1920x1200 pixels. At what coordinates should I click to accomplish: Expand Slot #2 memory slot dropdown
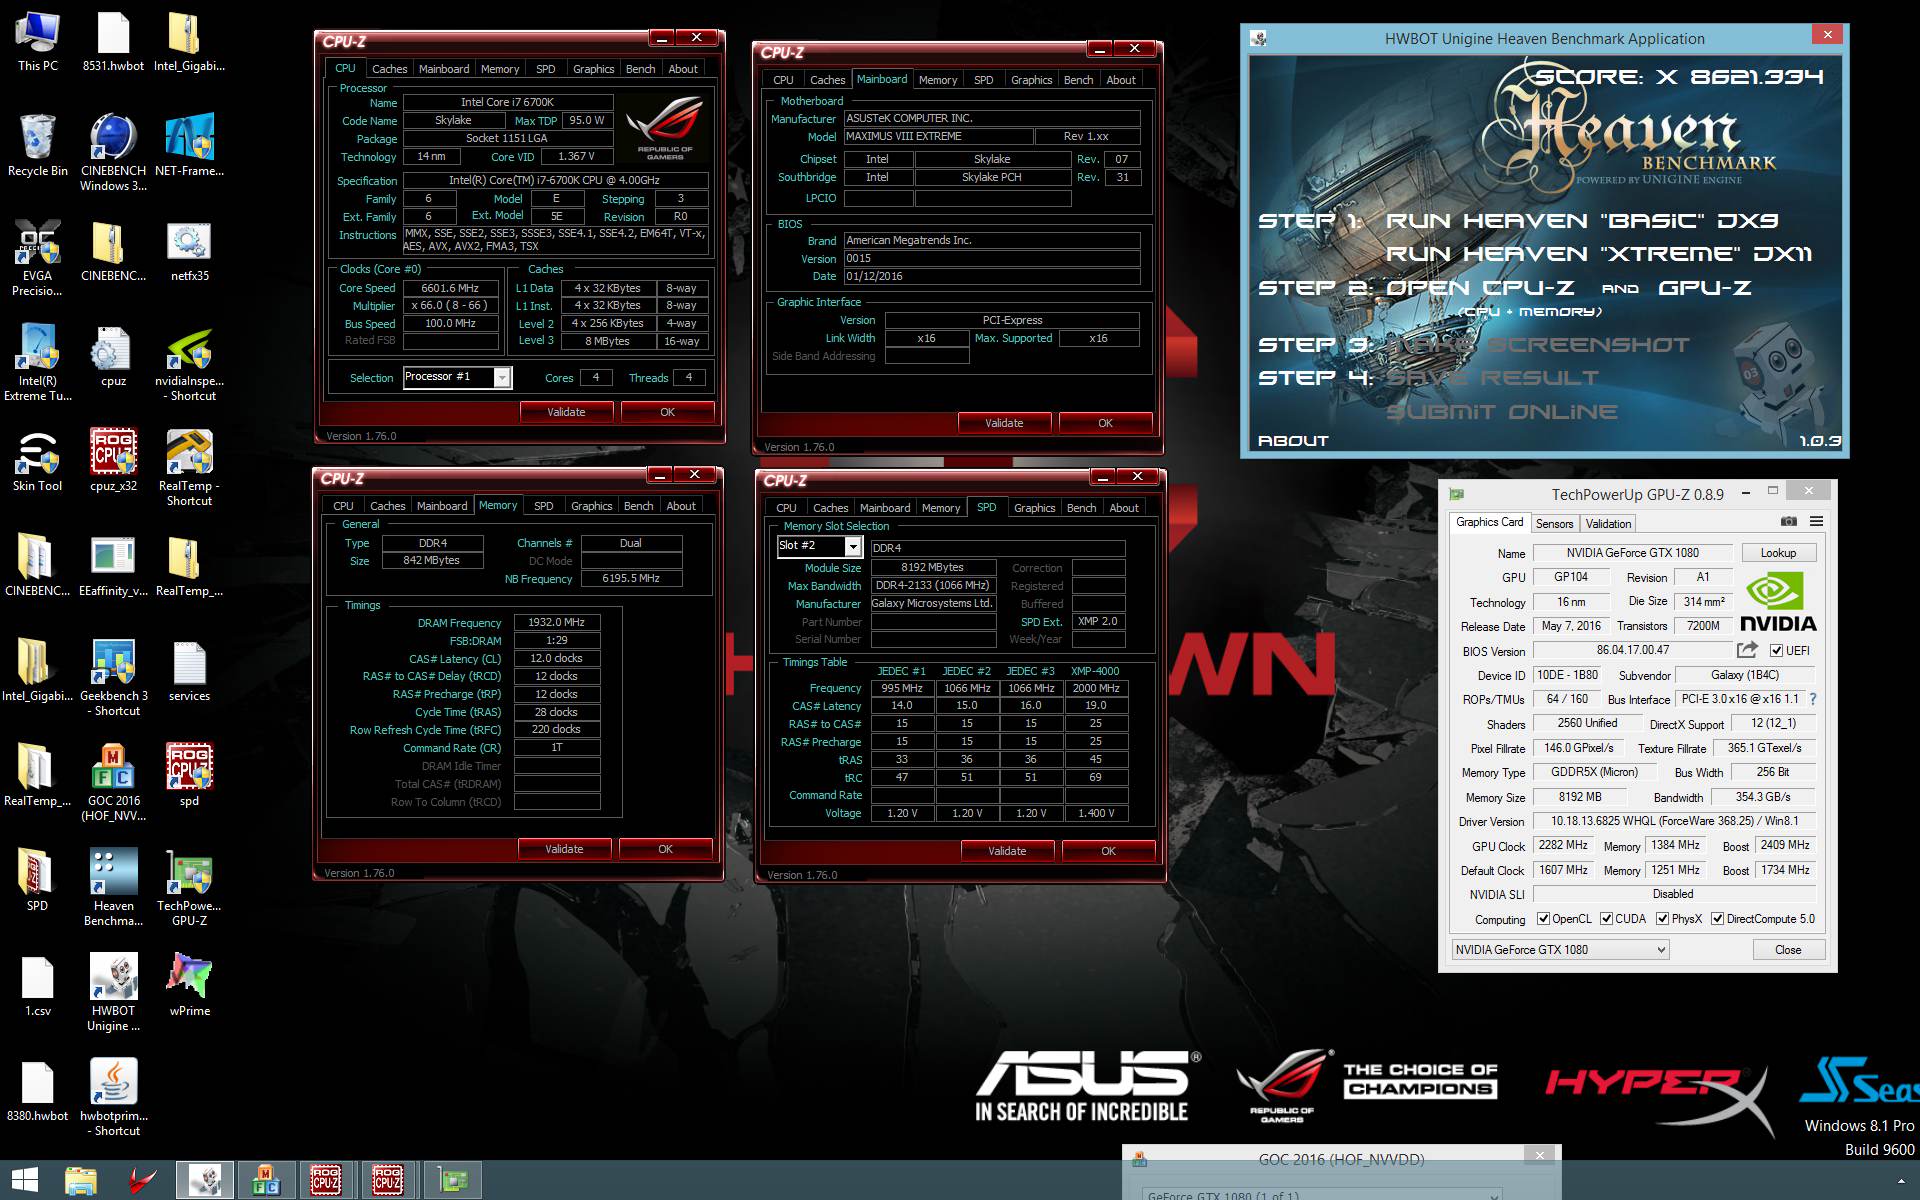852,546
